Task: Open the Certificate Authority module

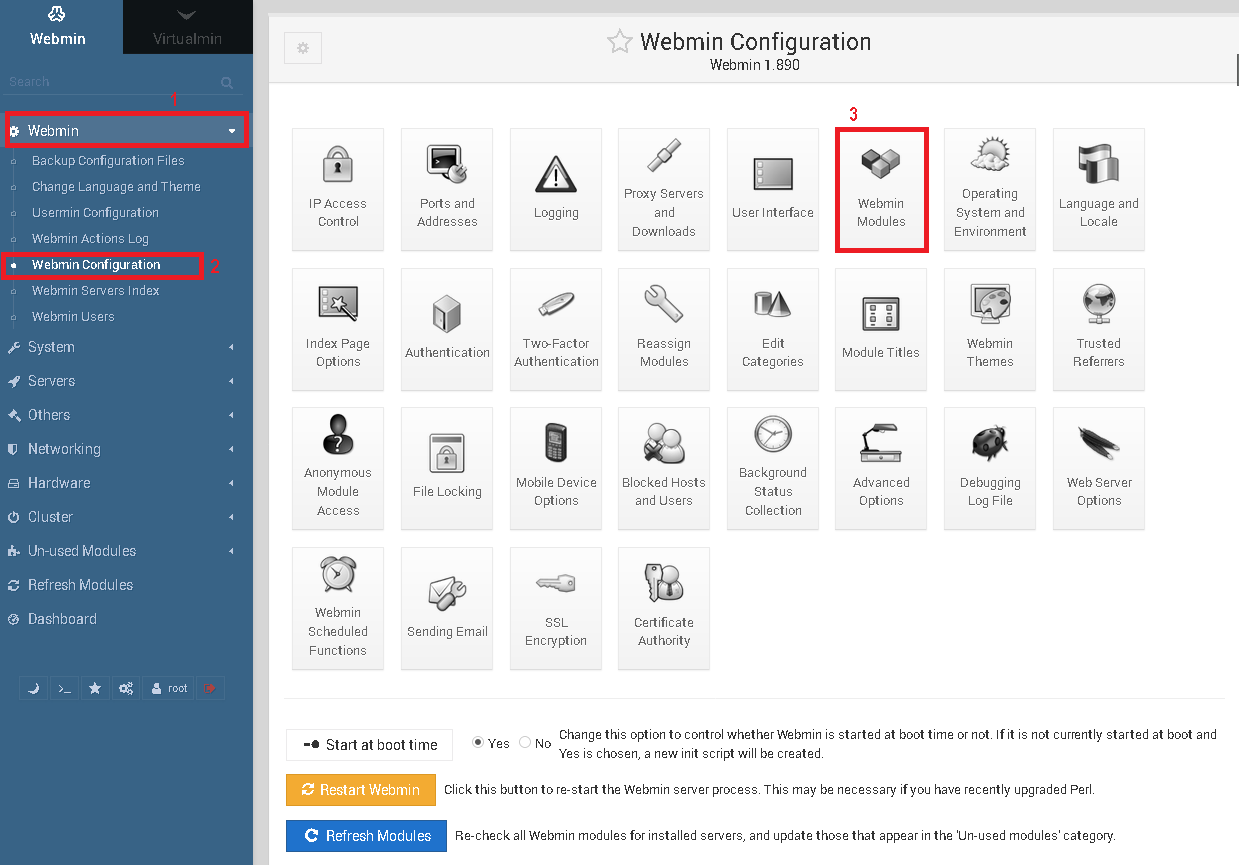Action: (x=663, y=608)
